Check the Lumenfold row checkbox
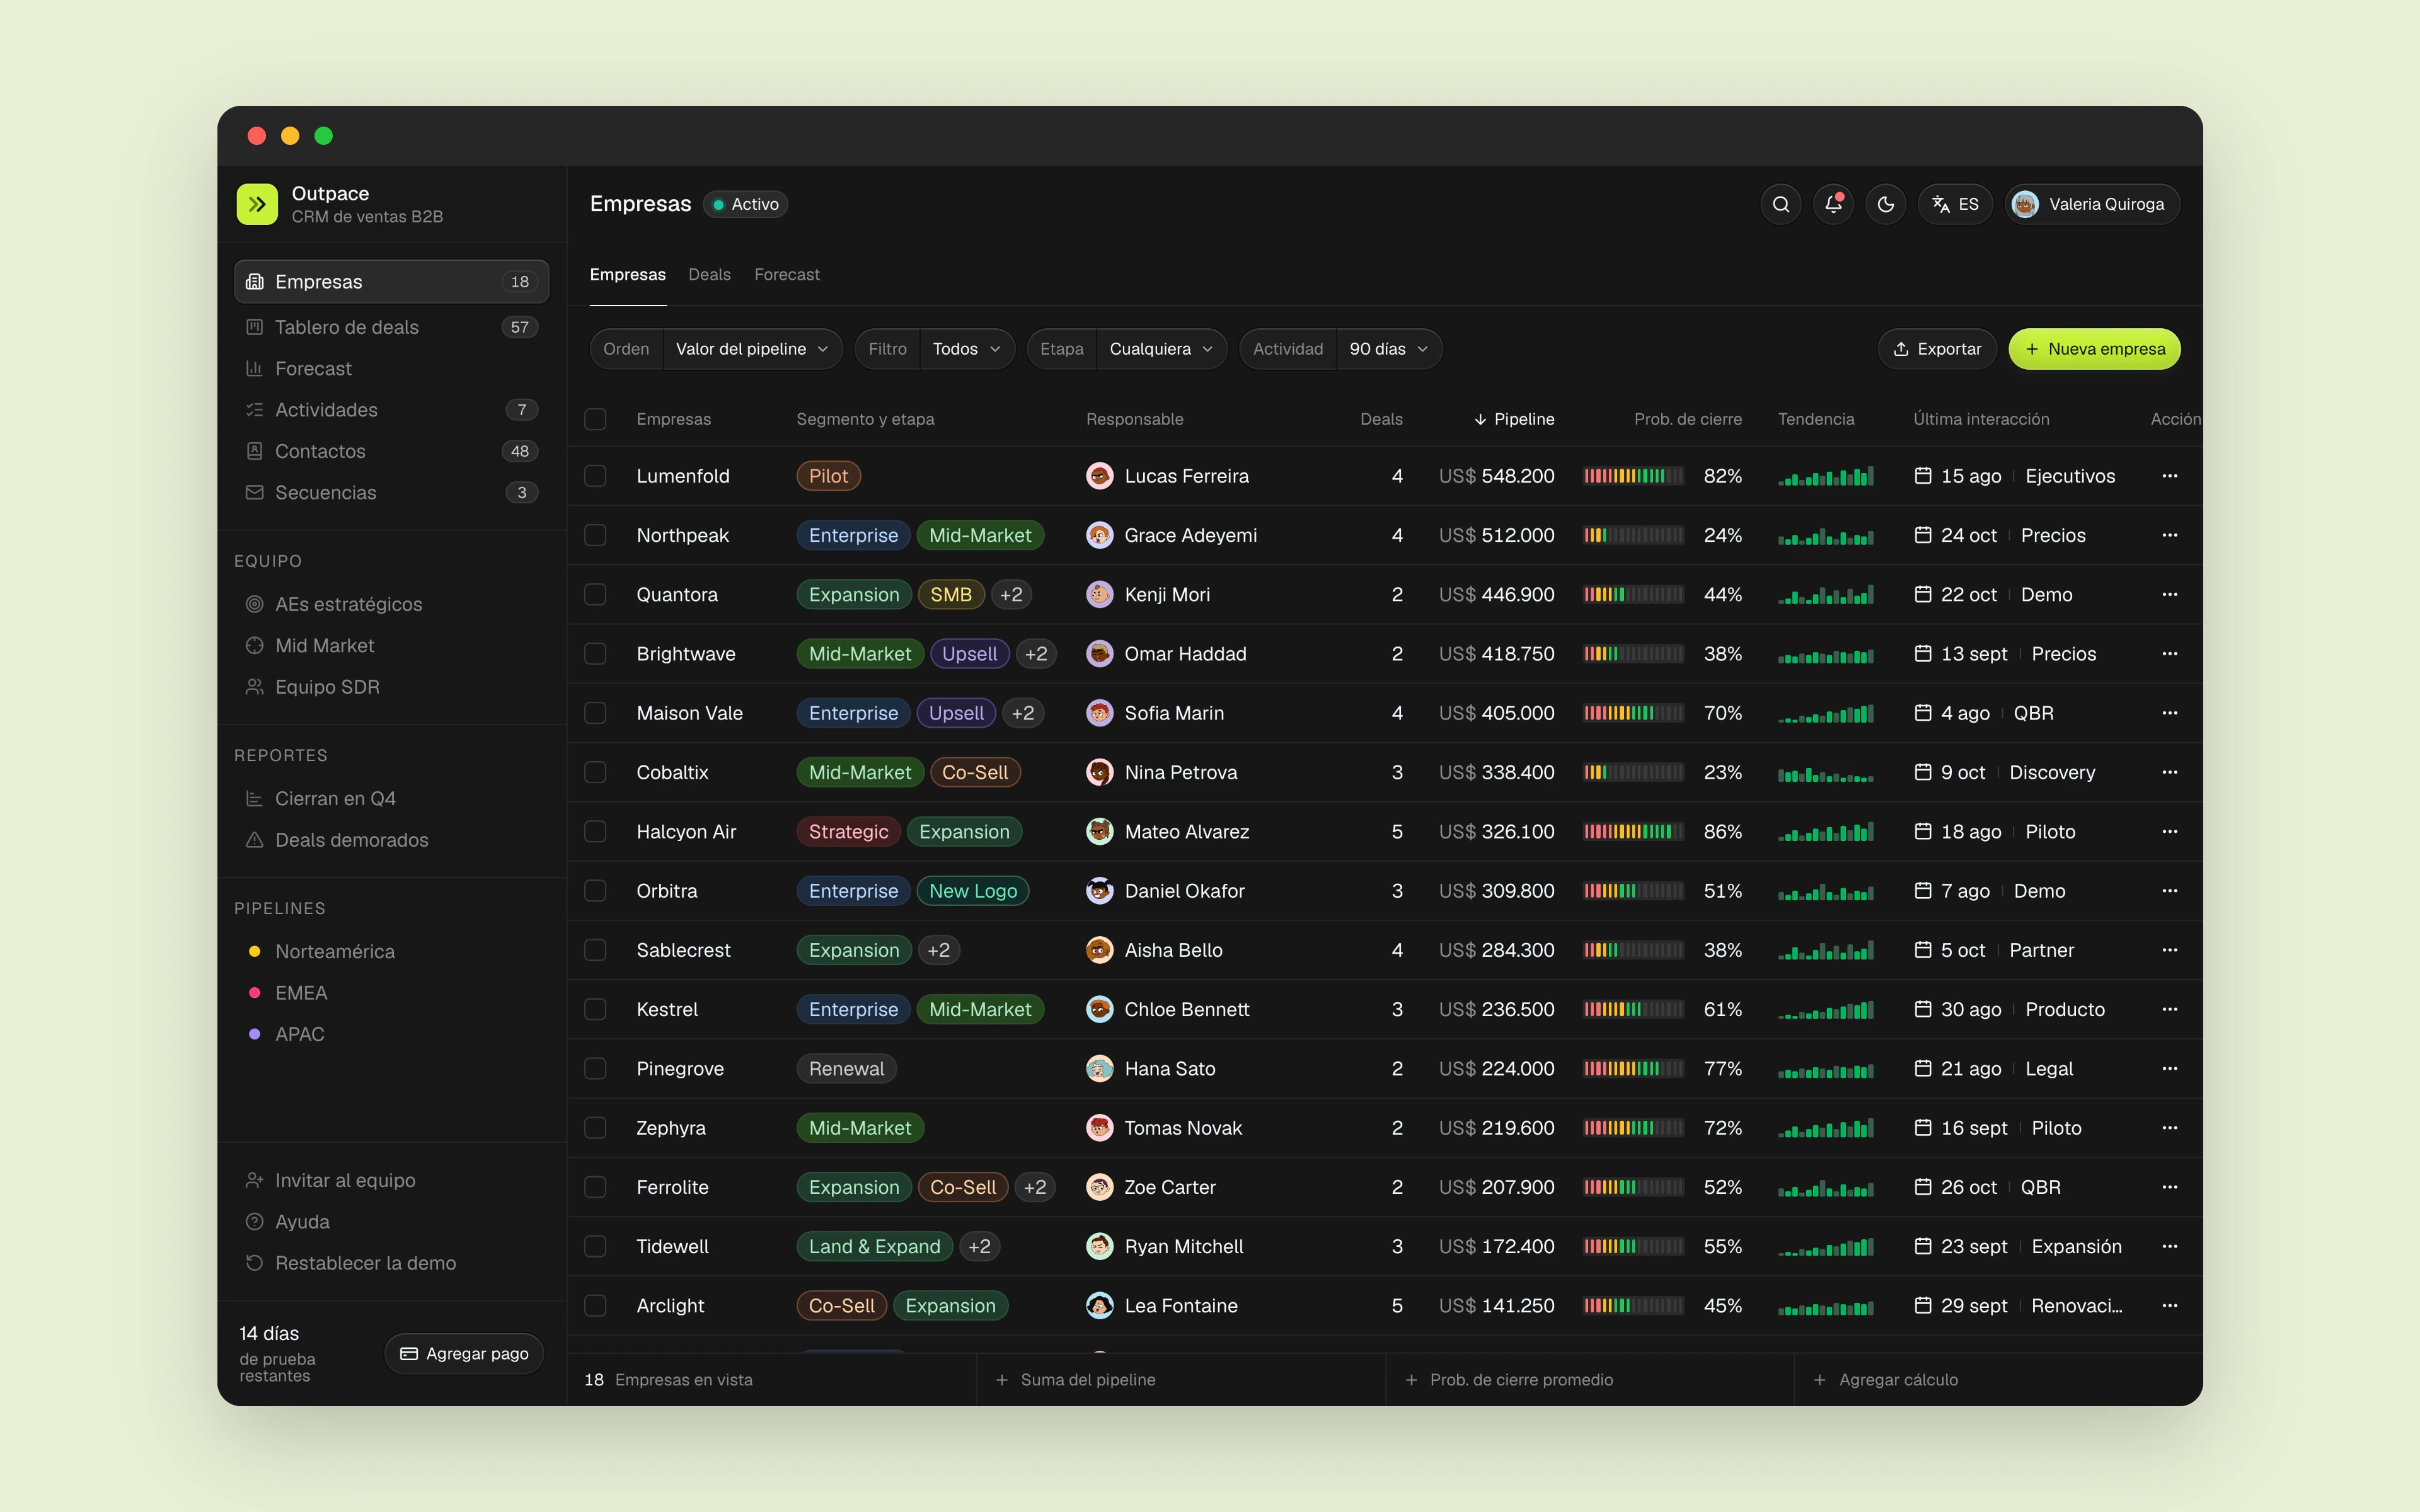Screen dimensions: 2420x1512 coord(595,476)
